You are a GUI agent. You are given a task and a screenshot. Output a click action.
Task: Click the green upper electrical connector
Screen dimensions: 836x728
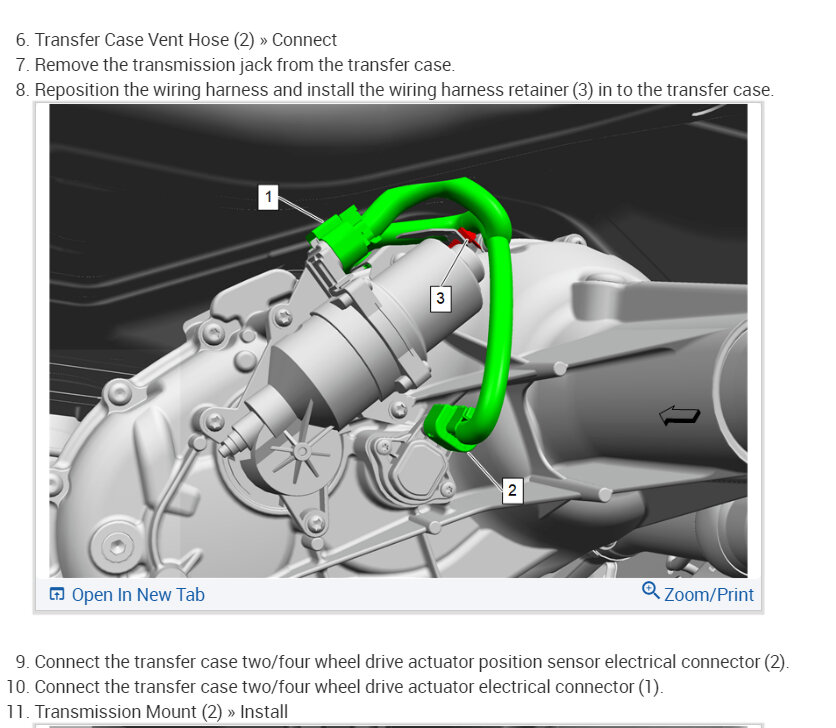coord(338,237)
